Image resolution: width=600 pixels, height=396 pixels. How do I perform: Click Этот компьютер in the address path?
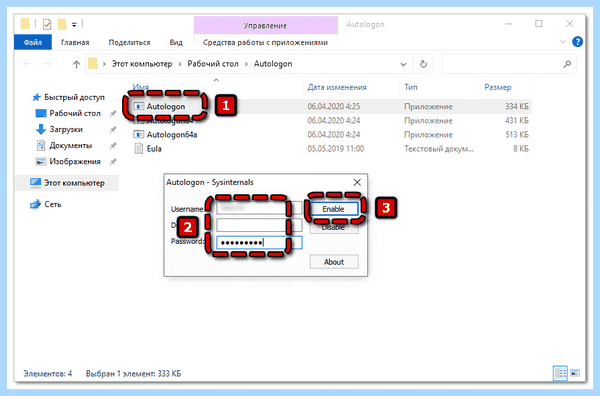142,64
